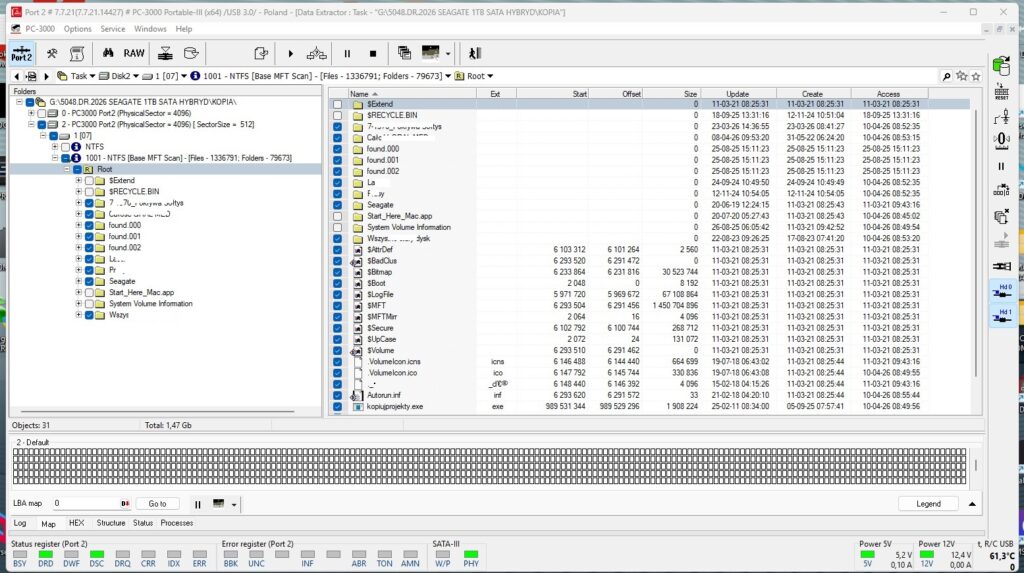1024x573 pixels.
Task: Stop the task with the stop button
Action: coord(372,54)
